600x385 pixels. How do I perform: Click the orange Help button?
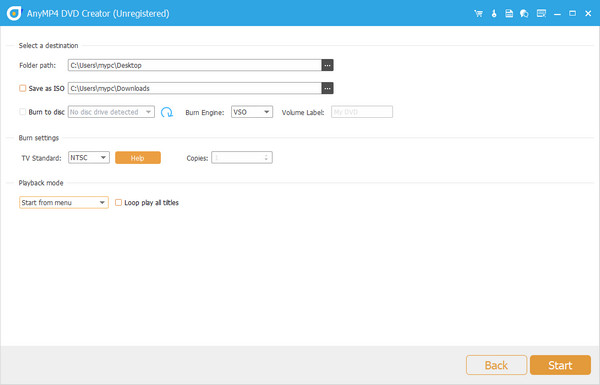138,158
